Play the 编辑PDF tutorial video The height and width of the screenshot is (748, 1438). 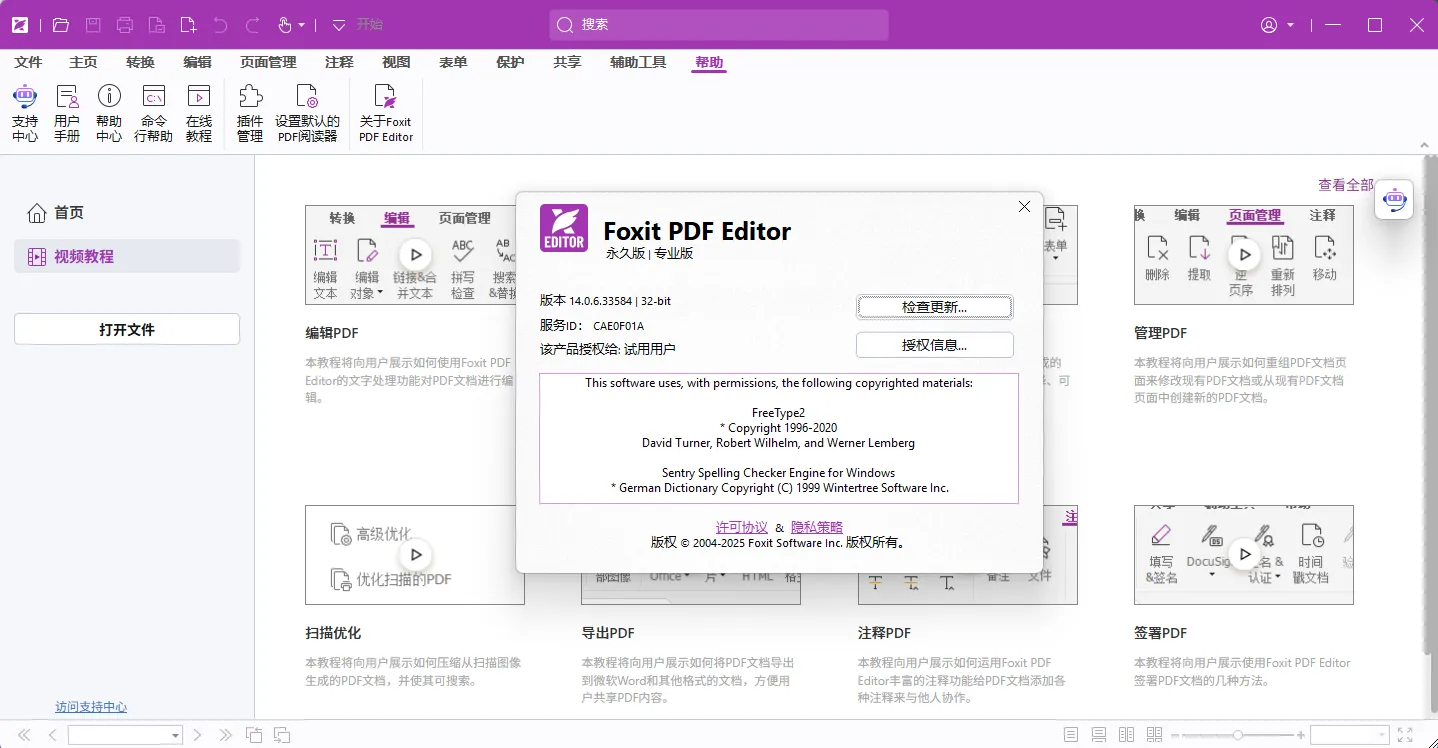pos(416,255)
